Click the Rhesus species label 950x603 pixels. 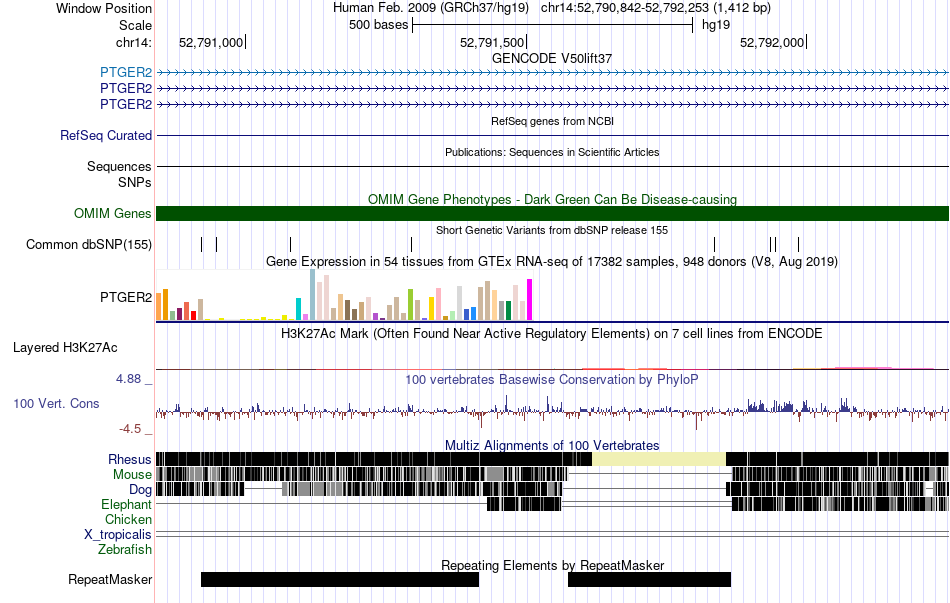(x=130, y=459)
